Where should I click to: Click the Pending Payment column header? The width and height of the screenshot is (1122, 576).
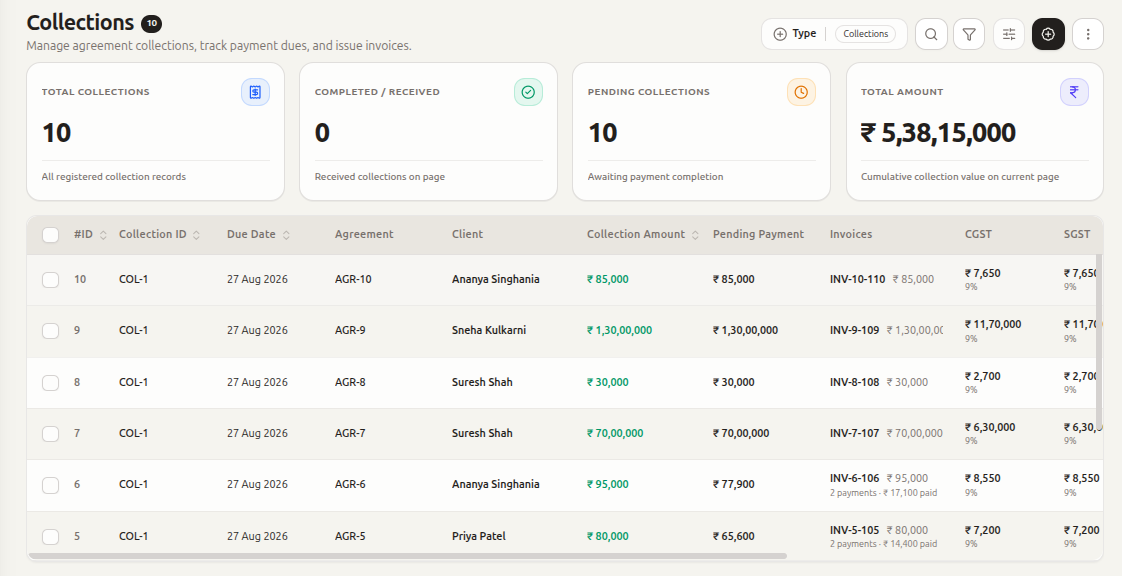[758, 234]
